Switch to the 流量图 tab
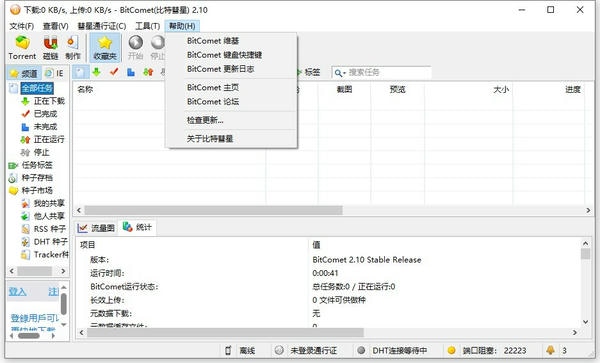Image resolution: width=600 pixels, height=363 pixels. point(96,228)
